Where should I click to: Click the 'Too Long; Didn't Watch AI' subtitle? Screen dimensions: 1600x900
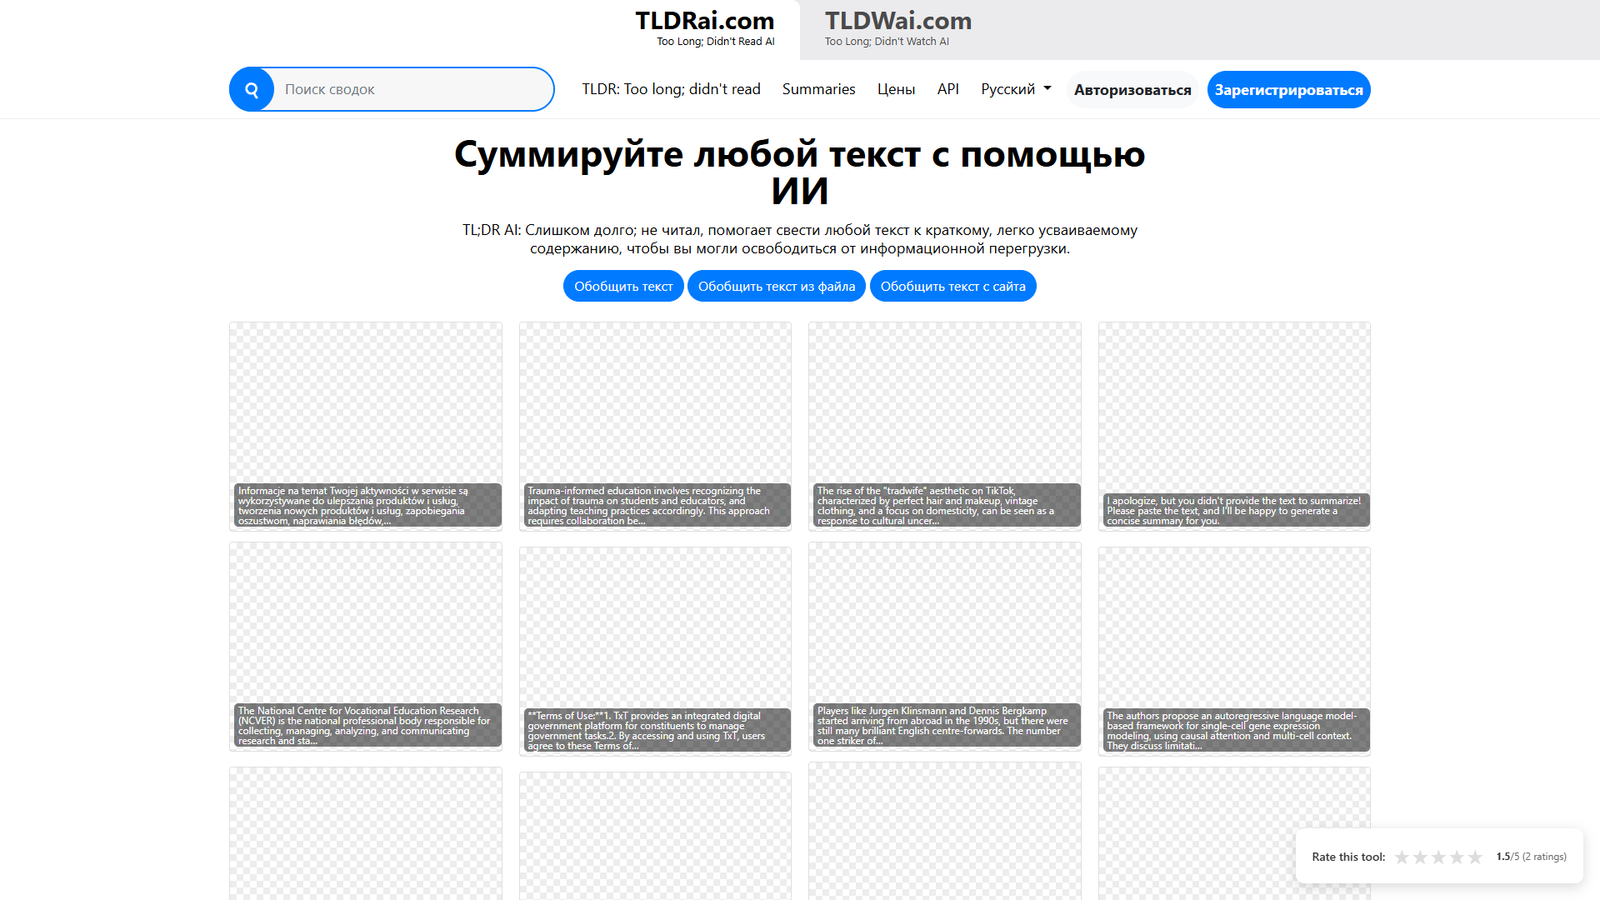tap(887, 42)
